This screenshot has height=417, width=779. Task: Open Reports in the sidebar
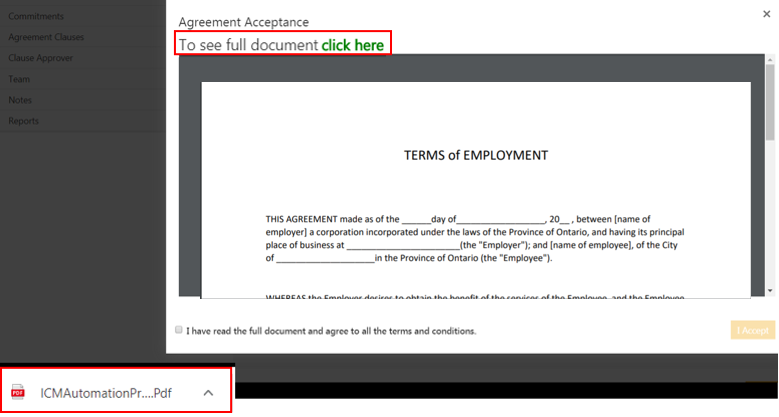tap(23, 121)
